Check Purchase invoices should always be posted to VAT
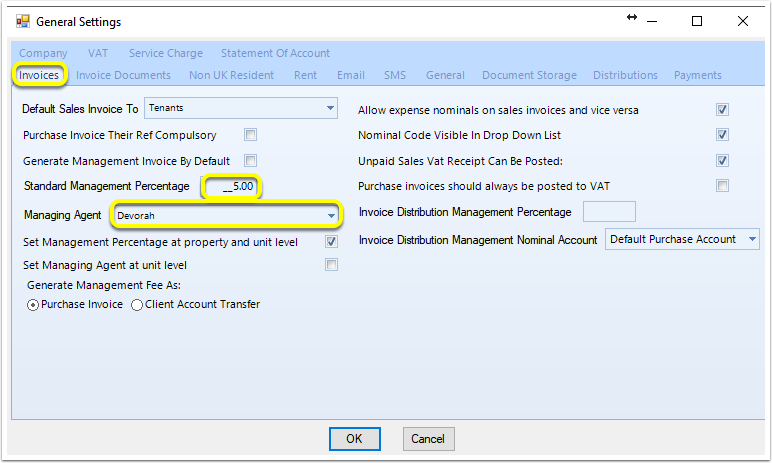 click(722, 186)
